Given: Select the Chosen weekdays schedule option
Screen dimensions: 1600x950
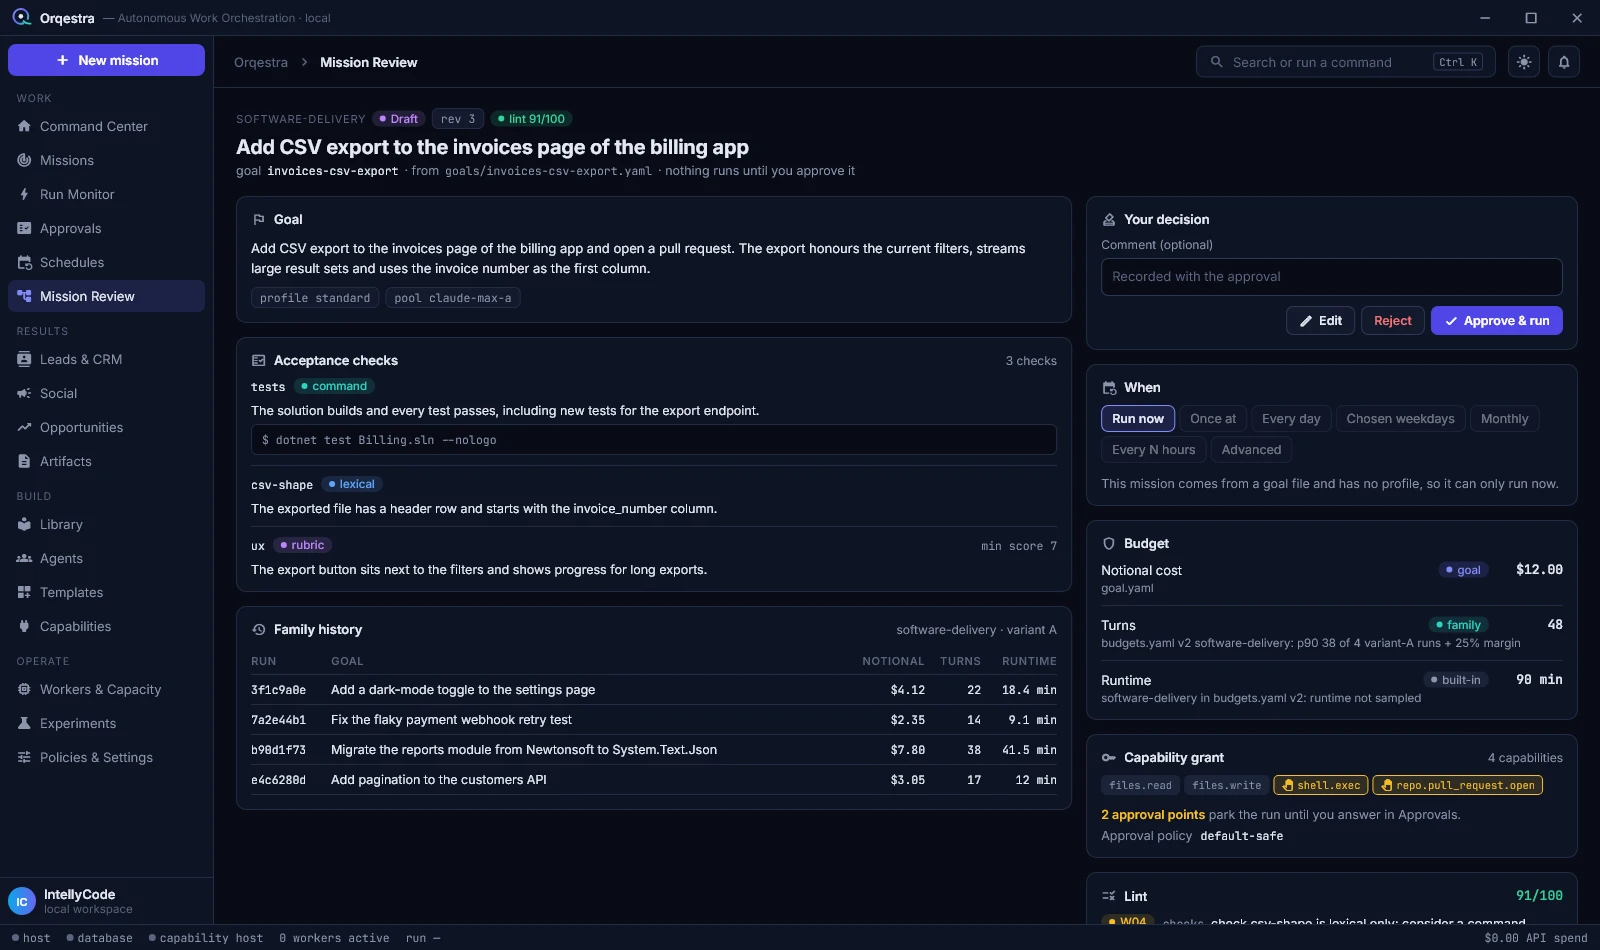Looking at the screenshot, I should (1400, 419).
